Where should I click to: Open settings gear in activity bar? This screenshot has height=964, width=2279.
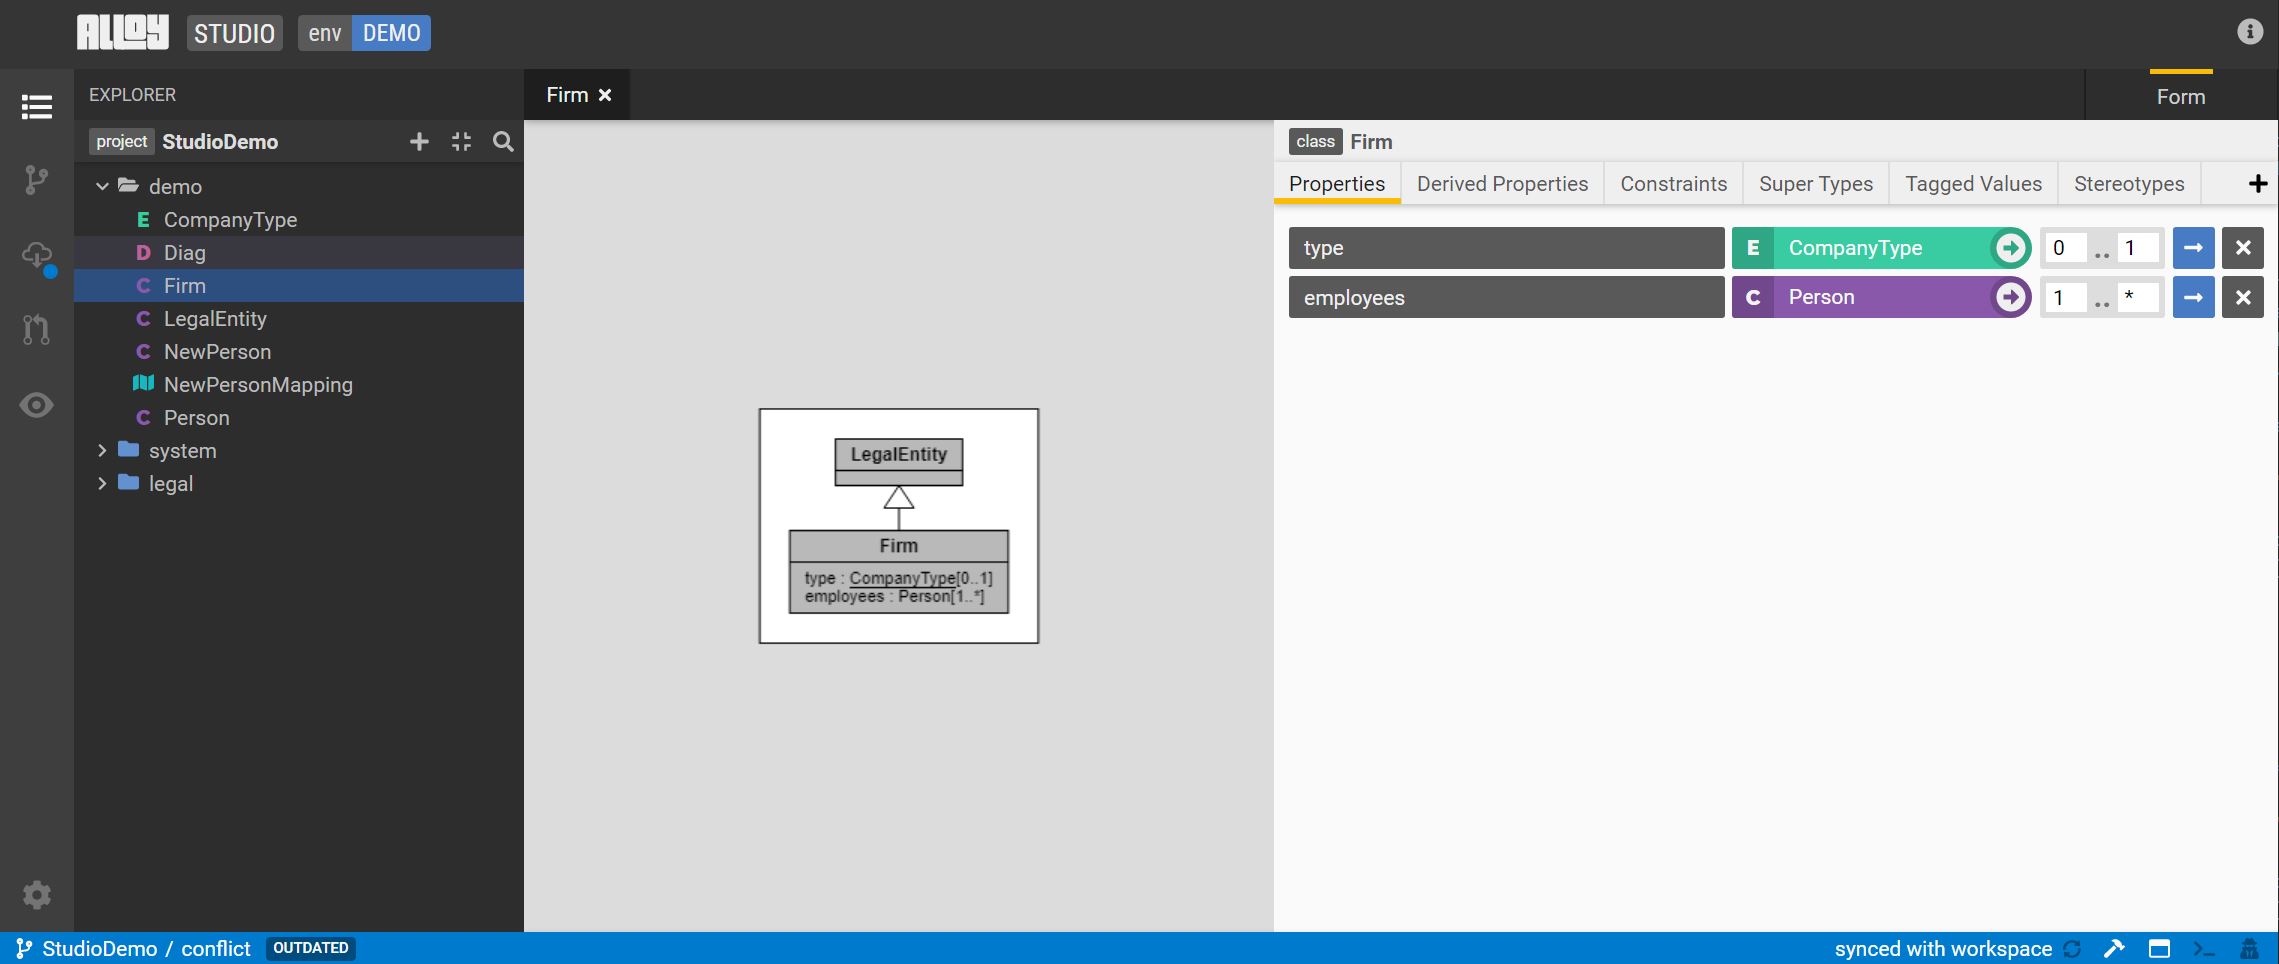click(37, 894)
